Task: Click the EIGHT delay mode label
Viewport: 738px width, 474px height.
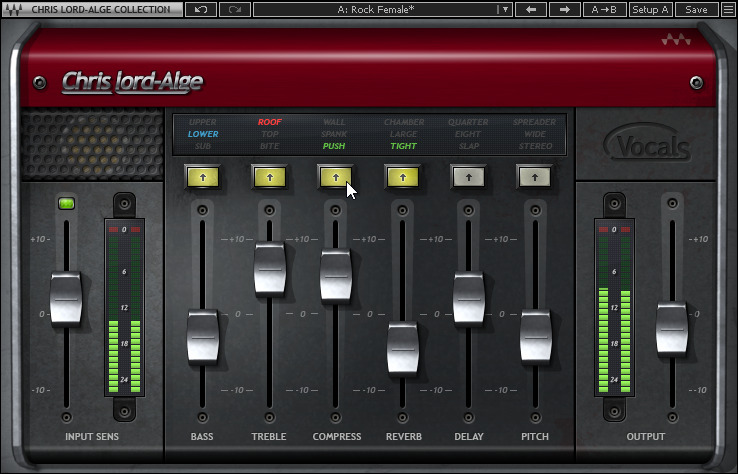Action: [x=468, y=134]
